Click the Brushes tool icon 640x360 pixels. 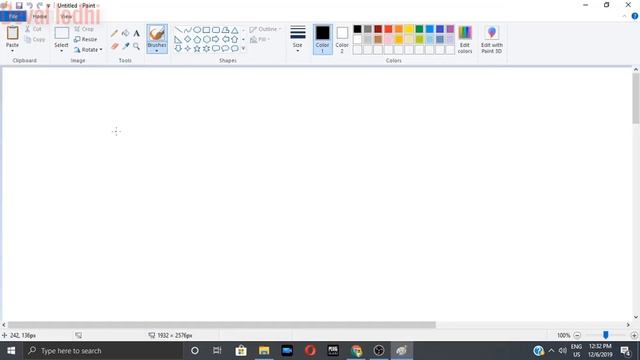(157, 33)
